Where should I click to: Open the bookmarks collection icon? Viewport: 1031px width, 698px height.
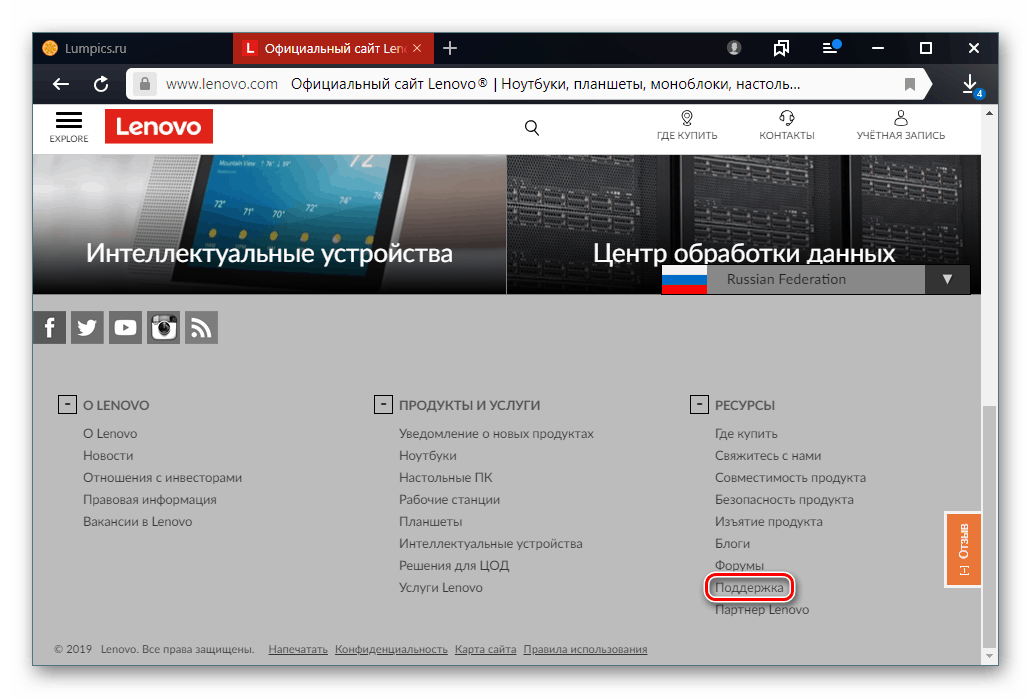781,48
